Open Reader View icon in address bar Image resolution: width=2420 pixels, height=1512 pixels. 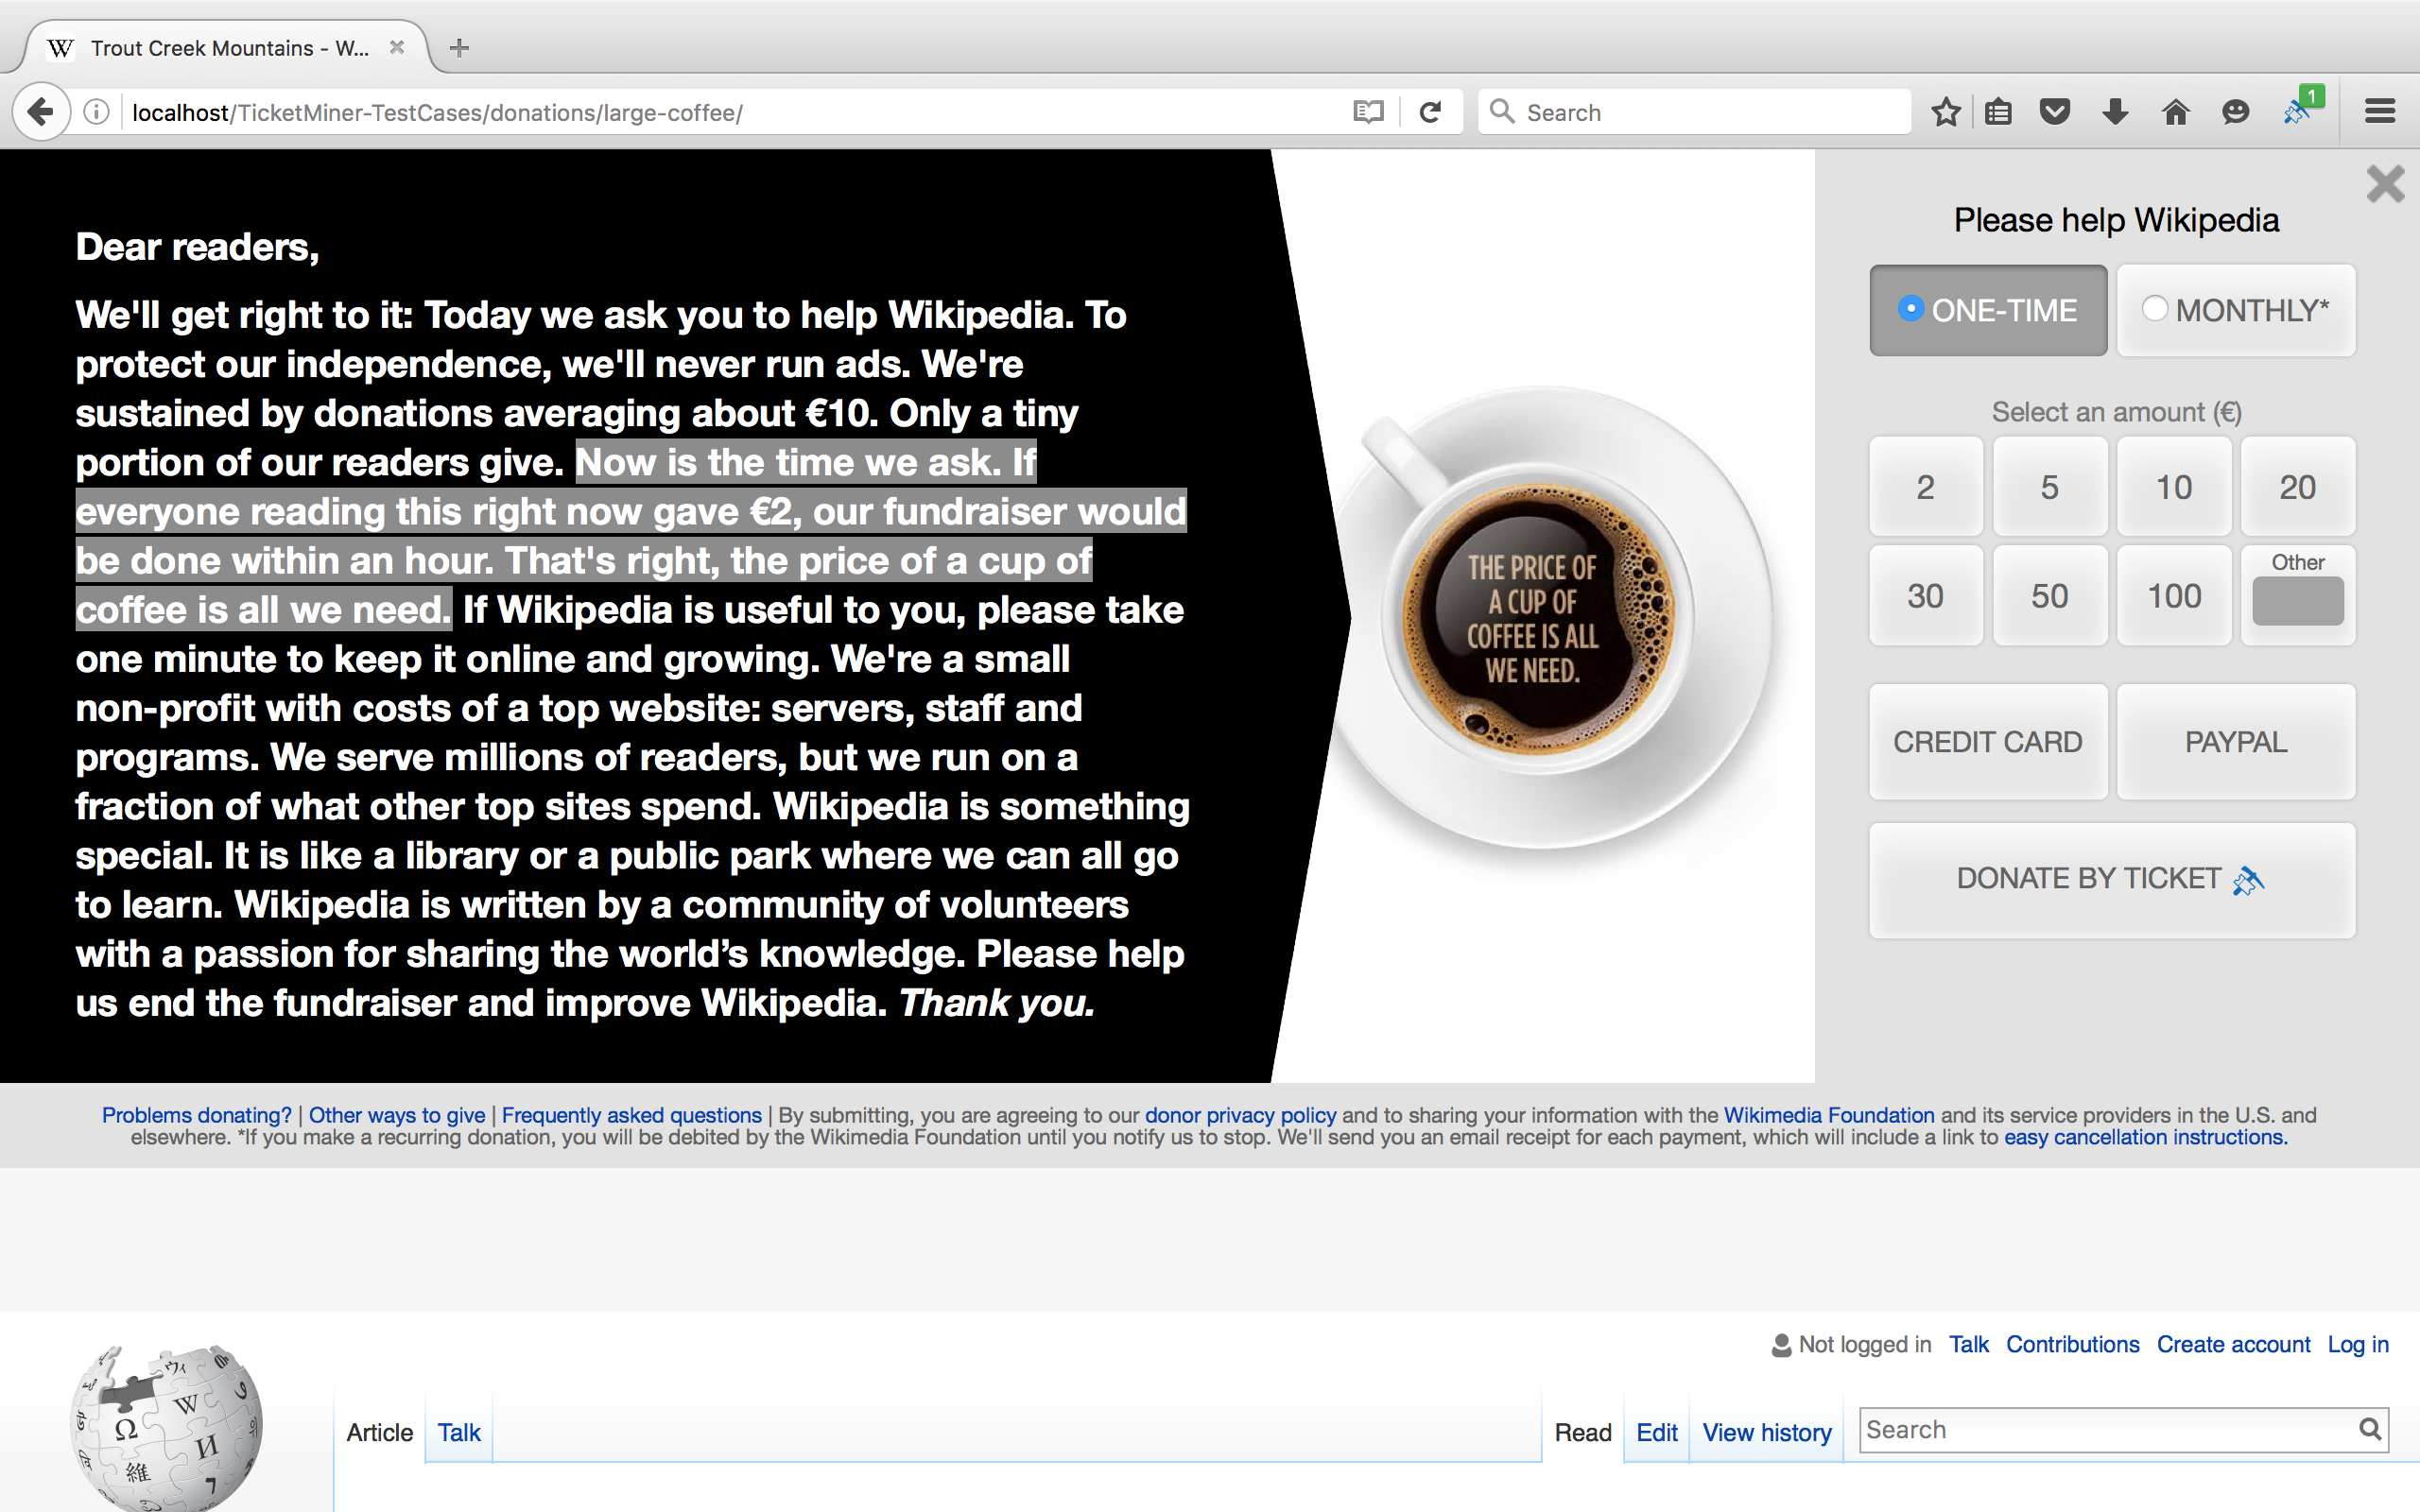pos(1368,112)
